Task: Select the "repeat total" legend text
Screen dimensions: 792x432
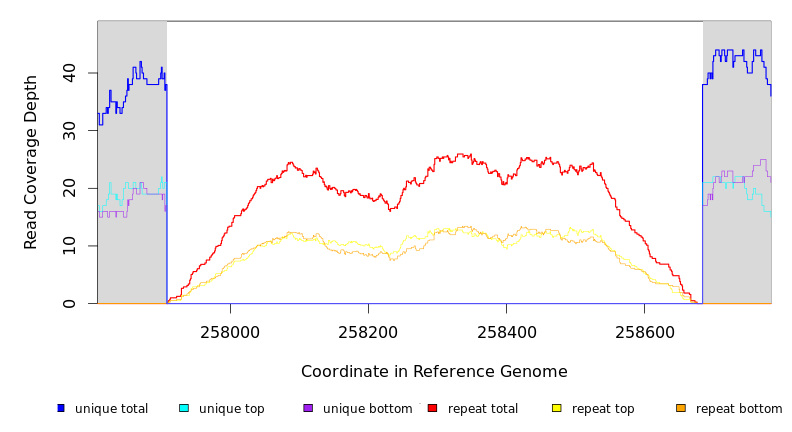Action: pos(483,409)
